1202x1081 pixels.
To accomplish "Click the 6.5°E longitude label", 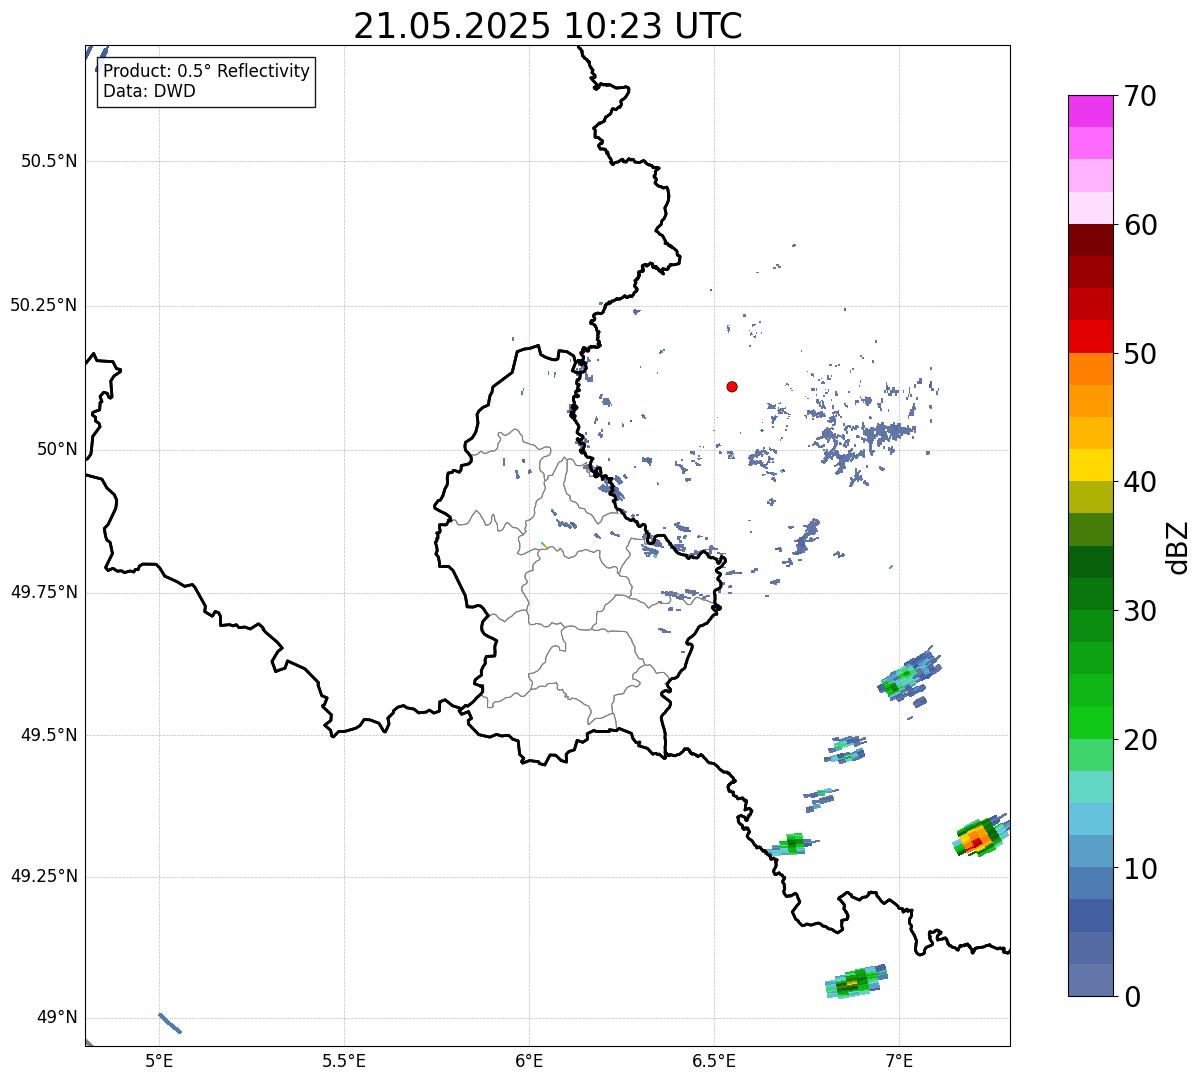I will [x=714, y=1061].
